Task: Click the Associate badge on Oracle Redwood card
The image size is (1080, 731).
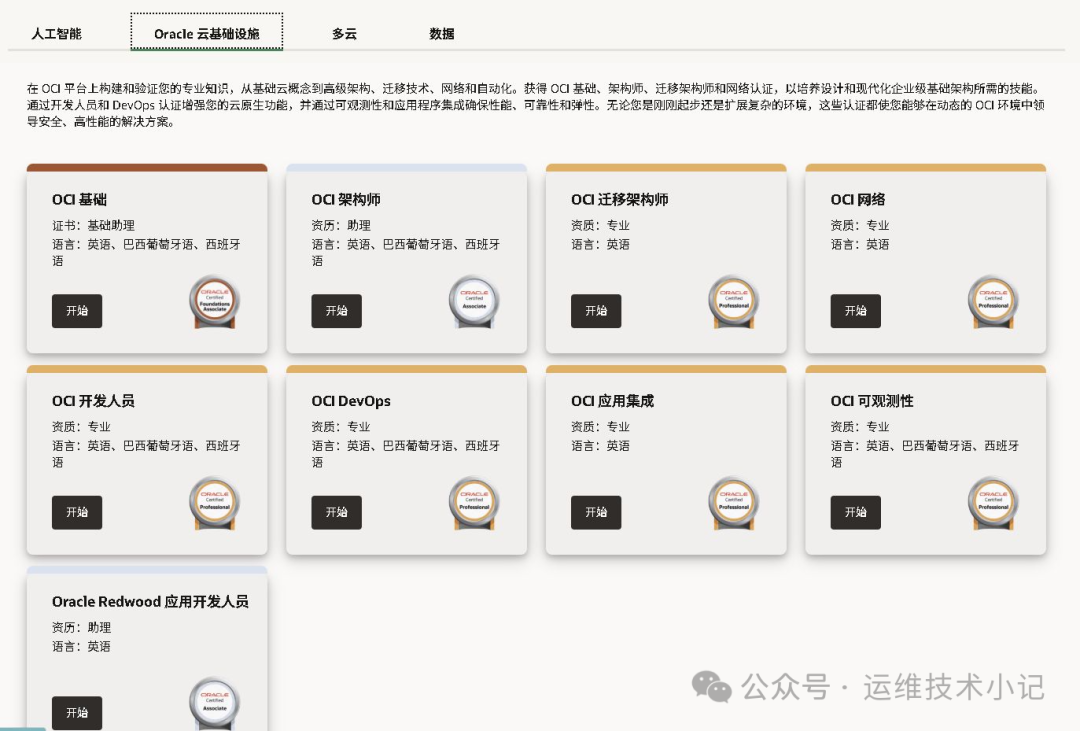Action: tap(215, 703)
